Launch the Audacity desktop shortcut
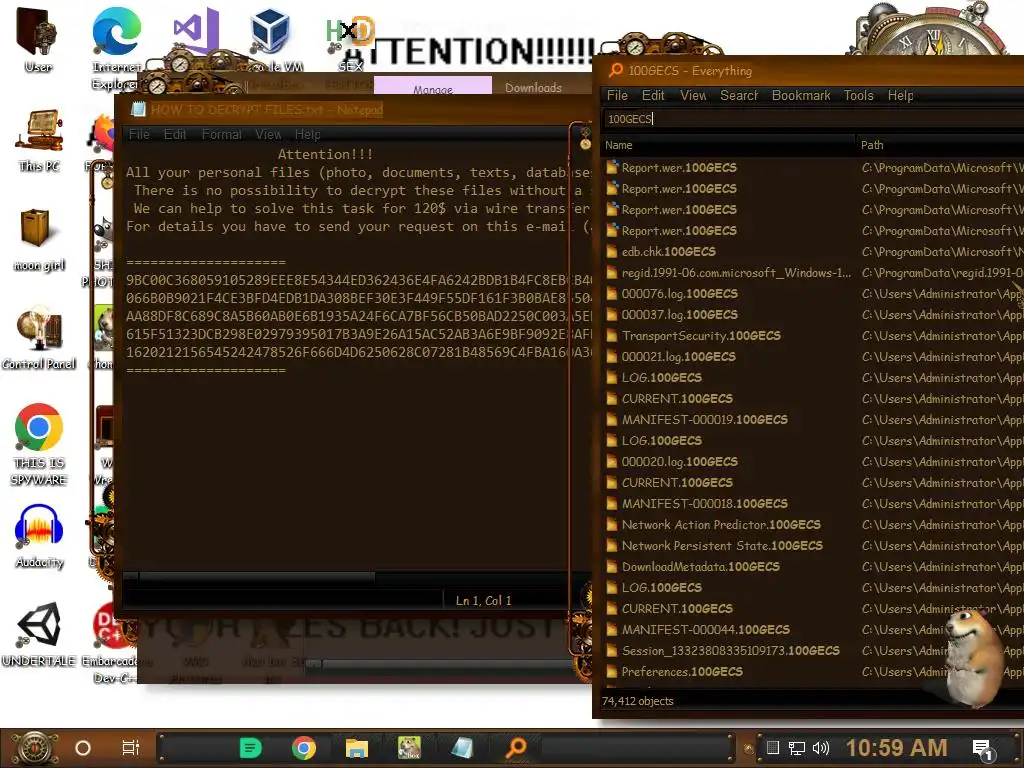The height and width of the screenshot is (768, 1024). [x=39, y=536]
